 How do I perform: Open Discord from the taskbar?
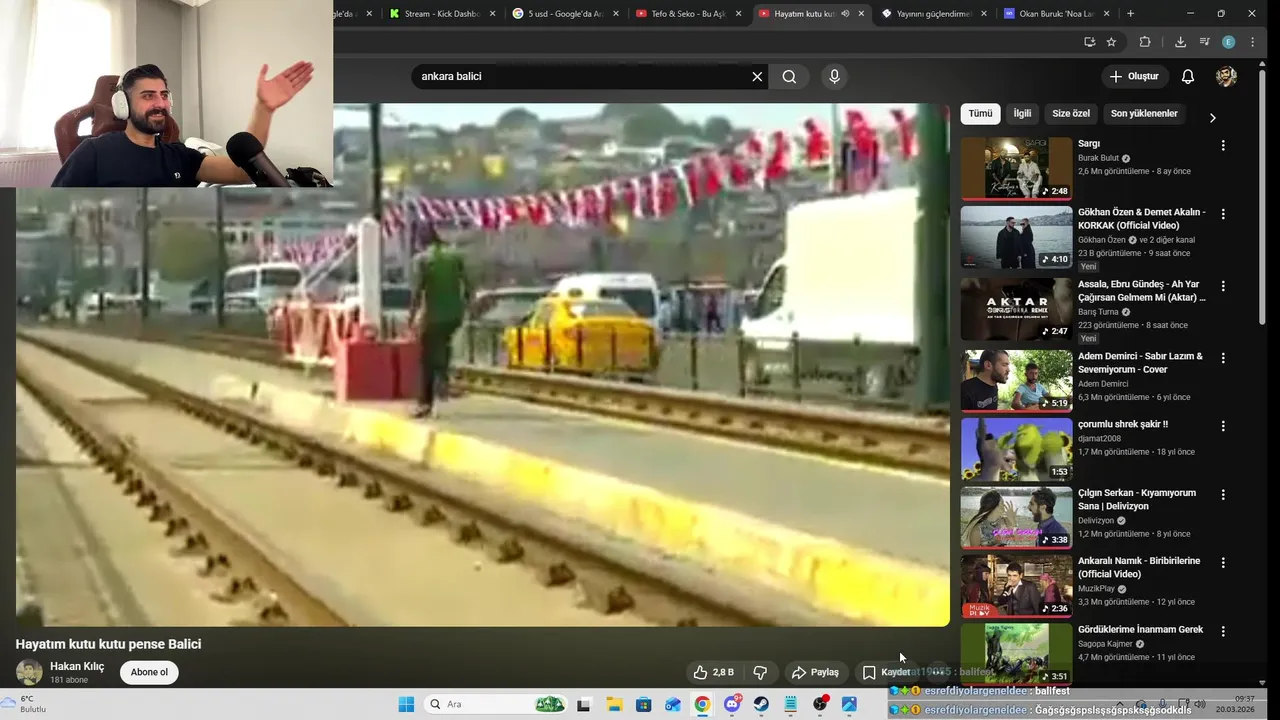[x=732, y=704]
